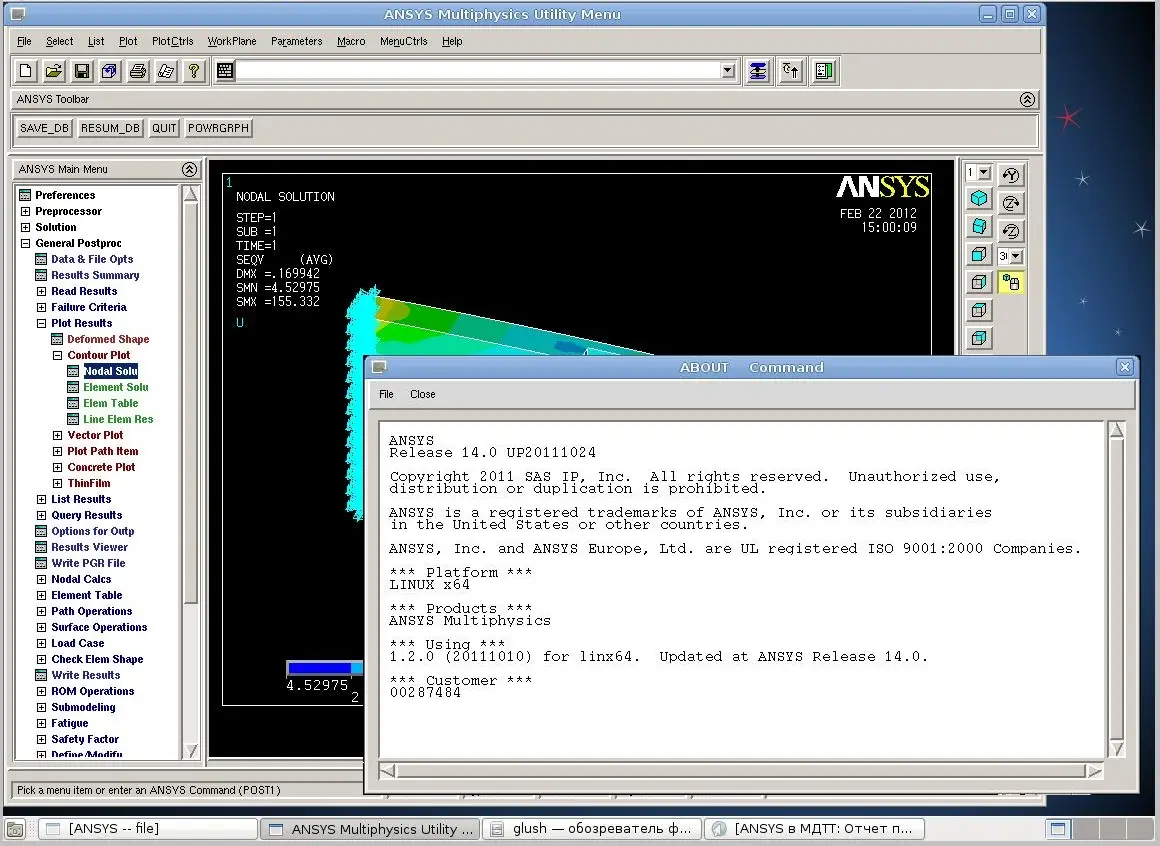Image resolution: width=1160 pixels, height=846 pixels.
Task: Click the Report Generator icon
Action: (166, 71)
